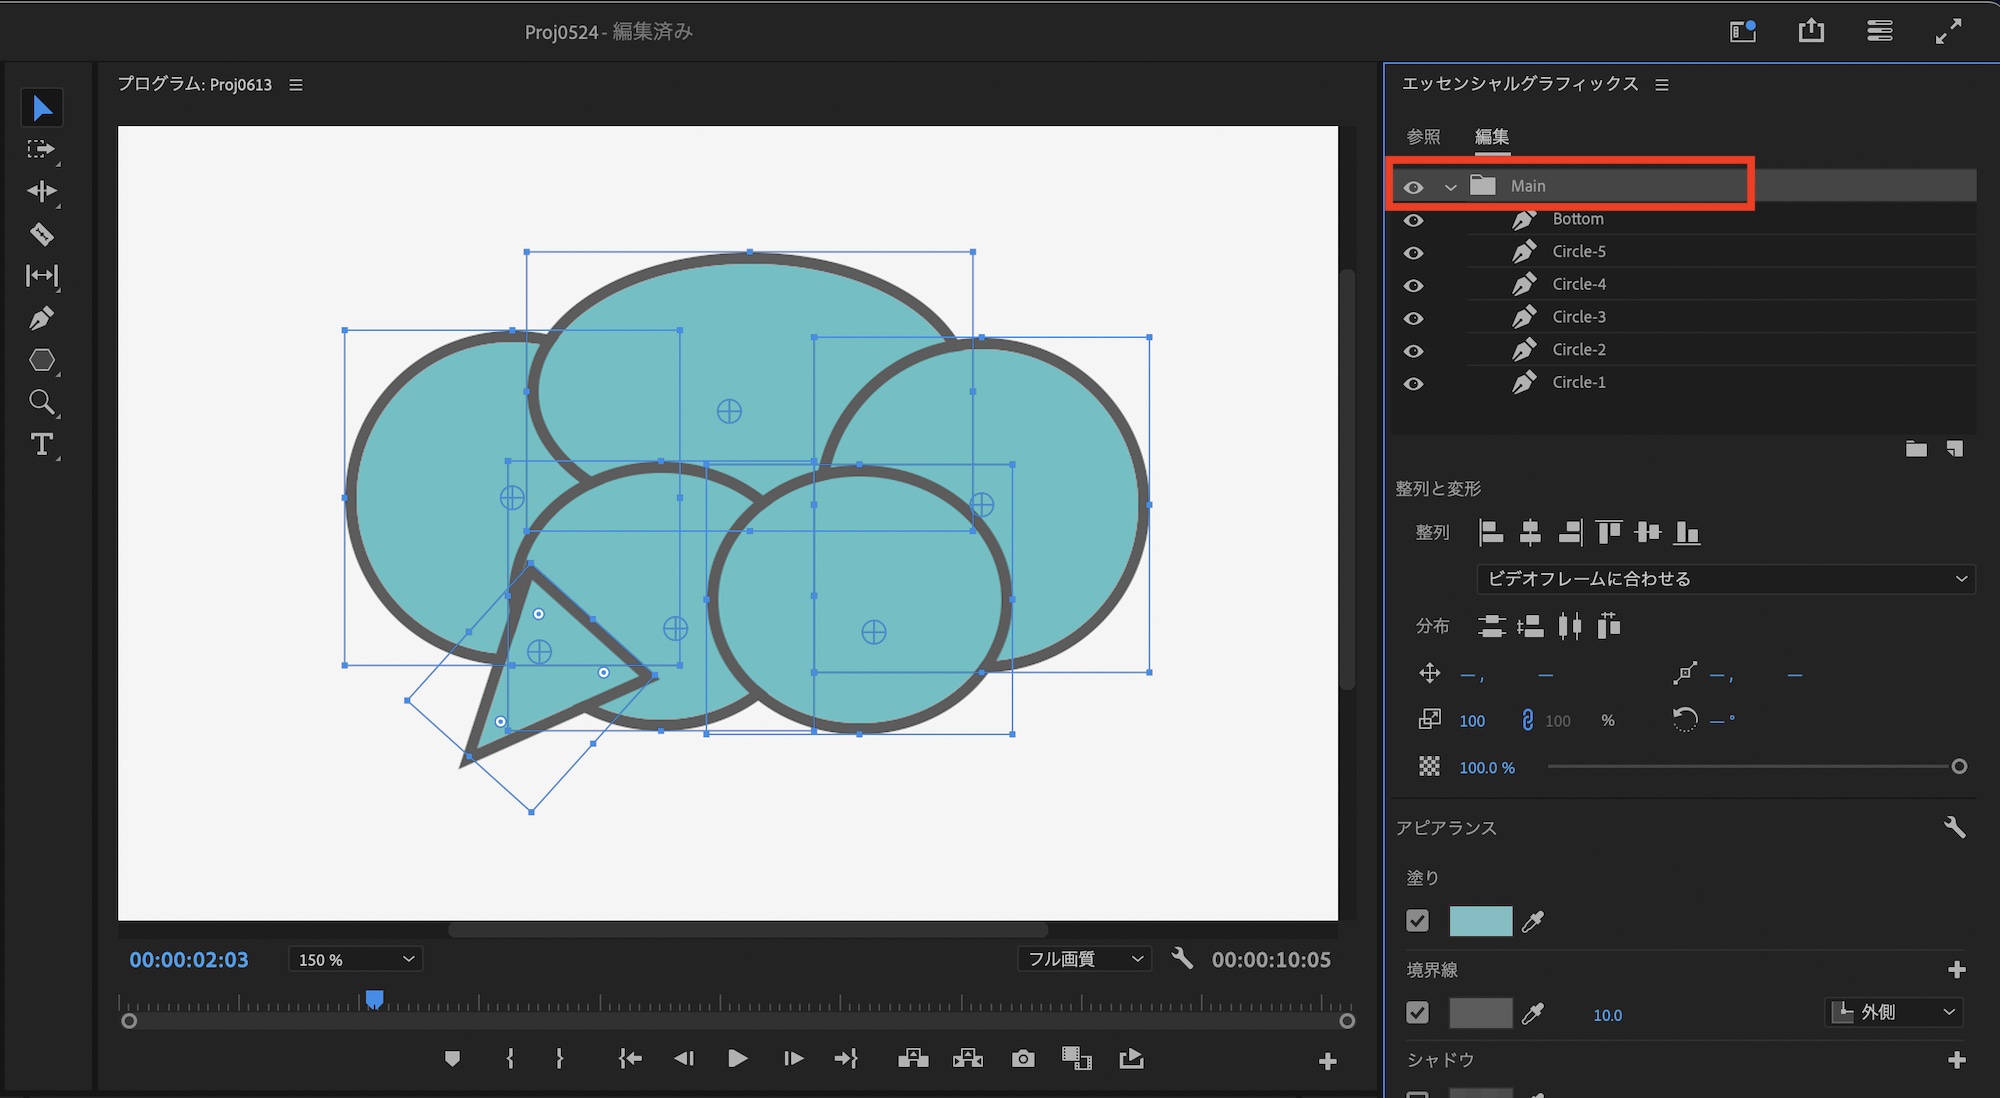2000x1098 pixels.
Task: Collapse the Main group
Action: click(1450, 187)
